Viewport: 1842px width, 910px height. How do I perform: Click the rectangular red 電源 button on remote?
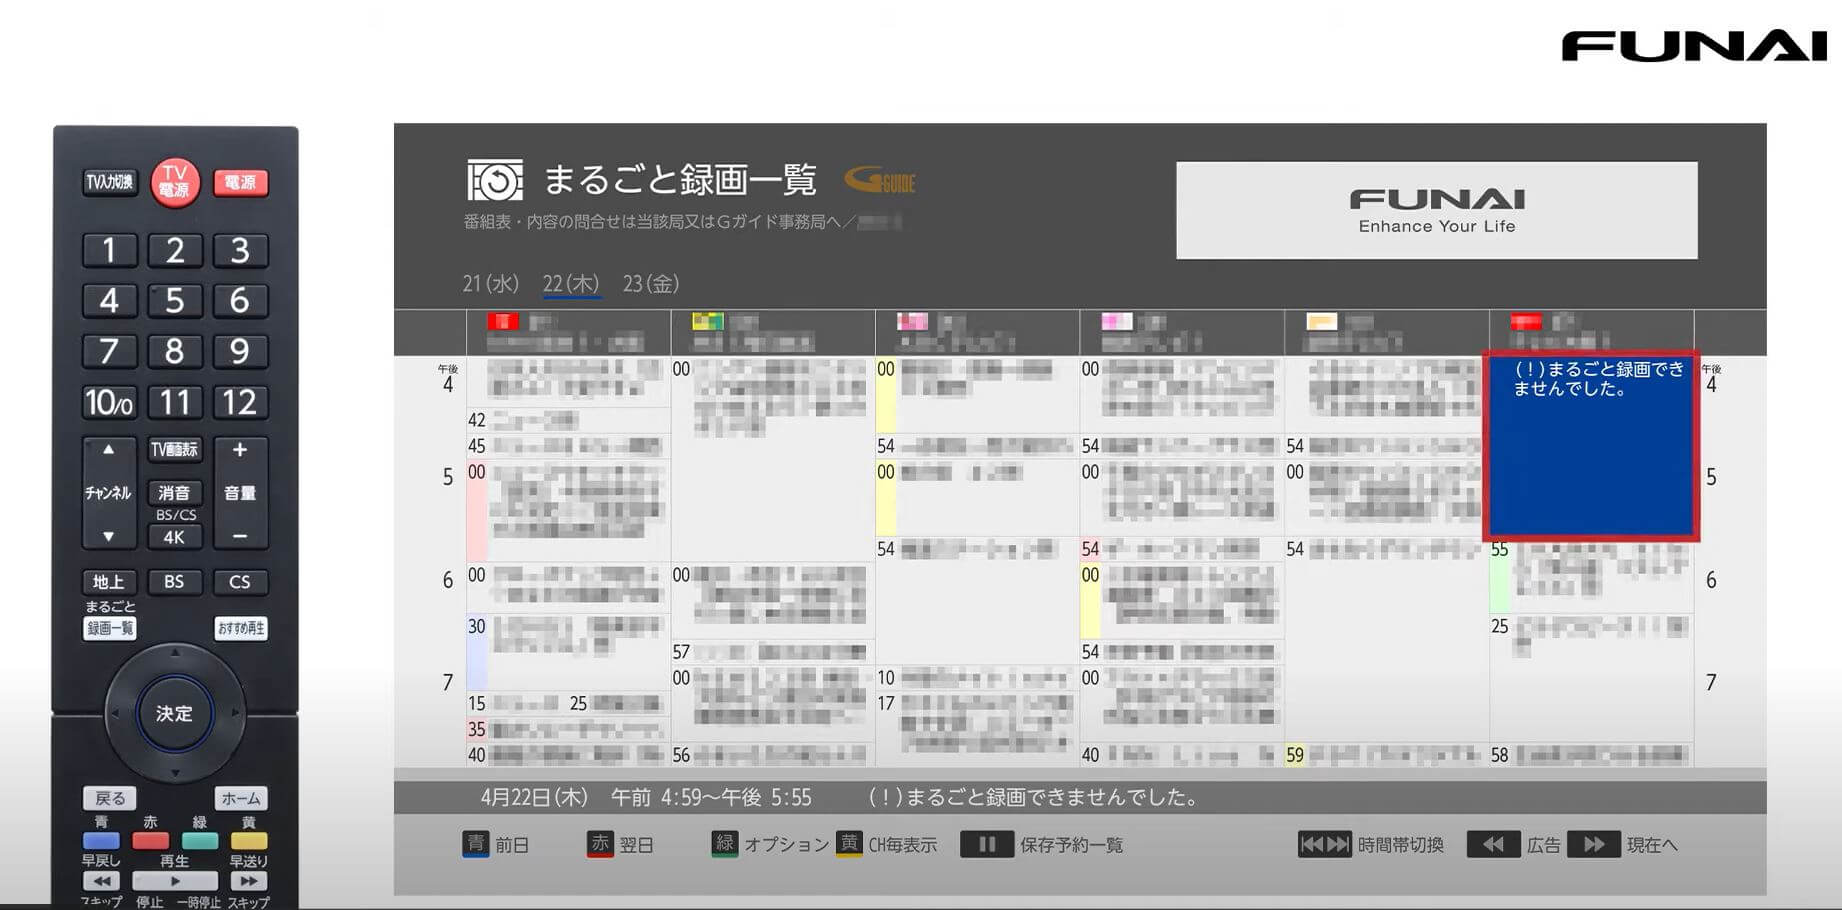click(240, 182)
